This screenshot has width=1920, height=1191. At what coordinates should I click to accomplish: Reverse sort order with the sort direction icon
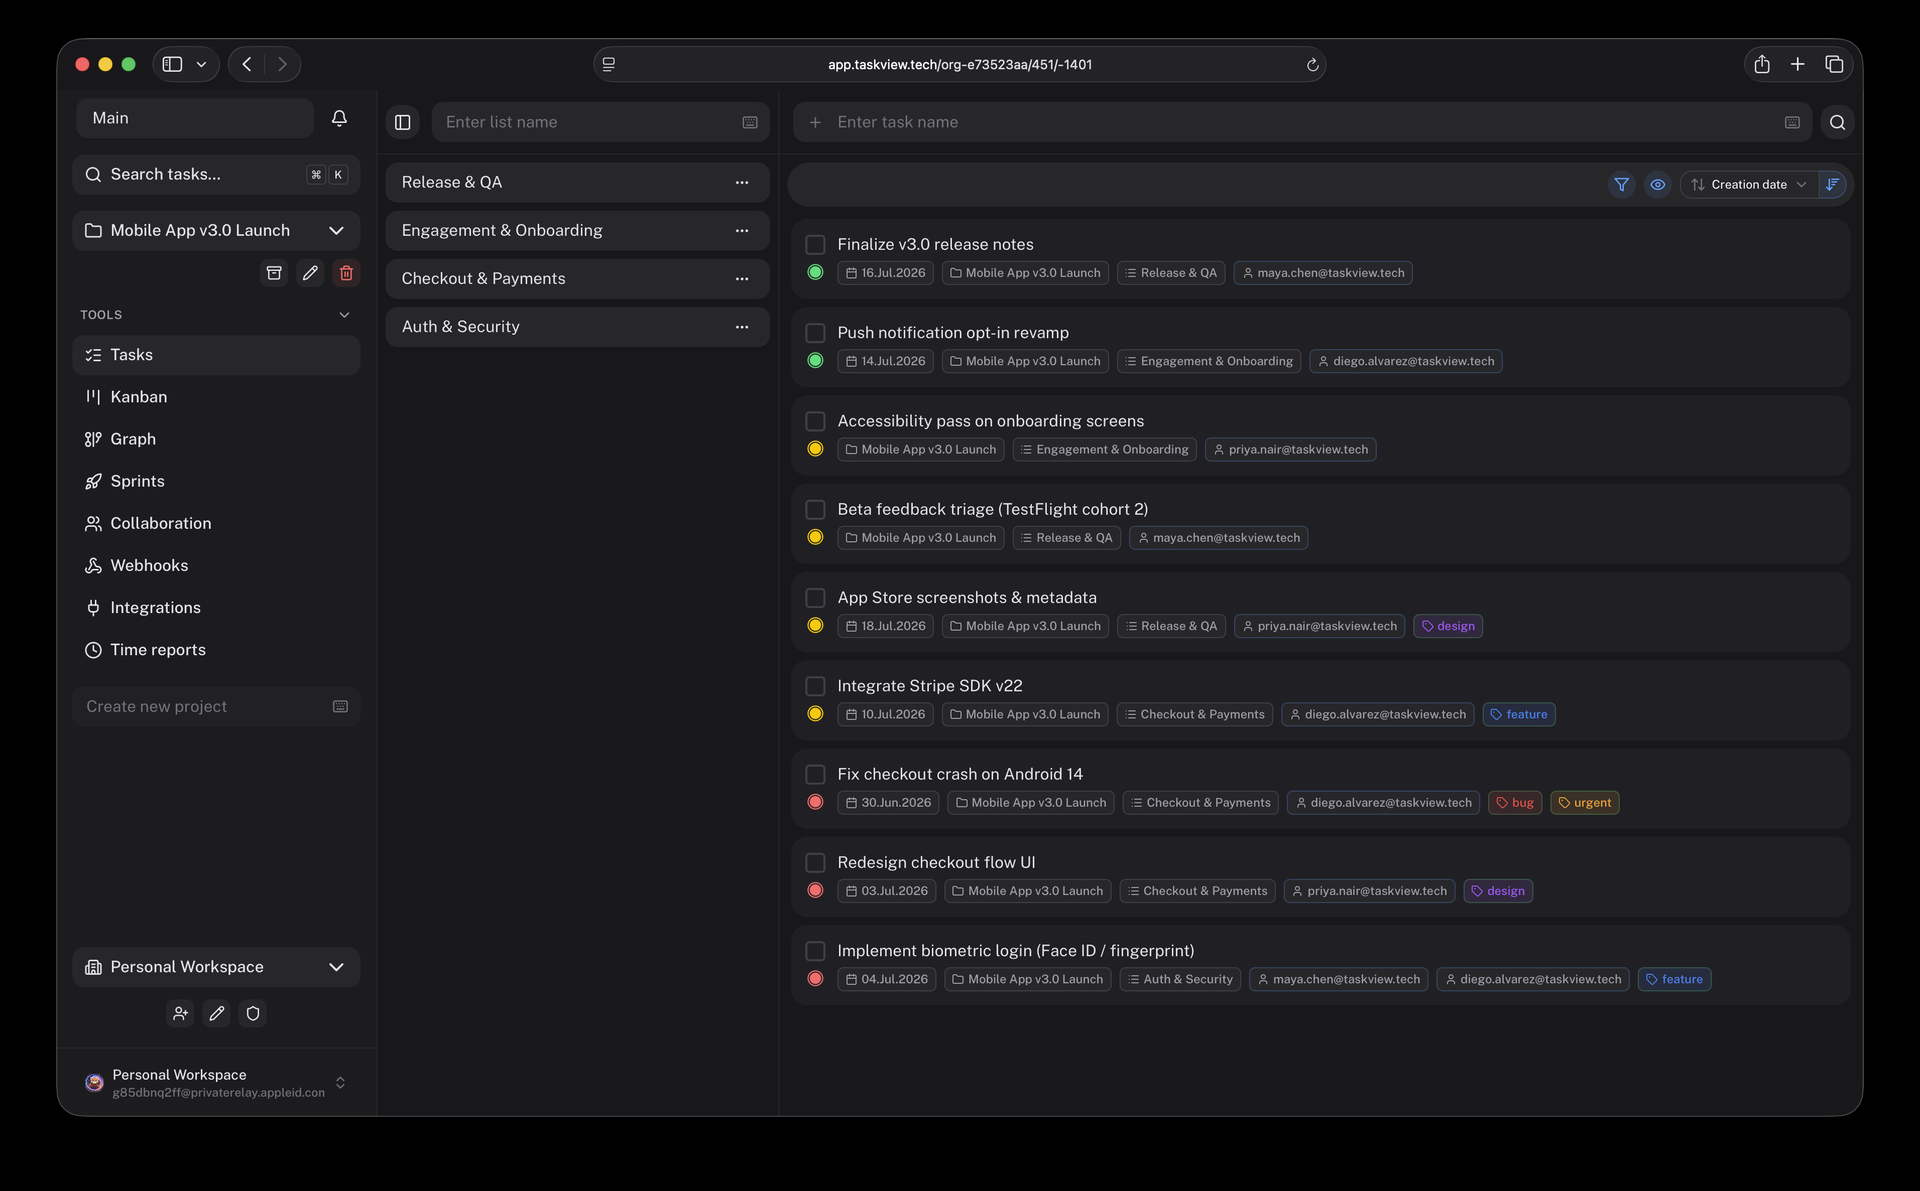pos(1832,184)
